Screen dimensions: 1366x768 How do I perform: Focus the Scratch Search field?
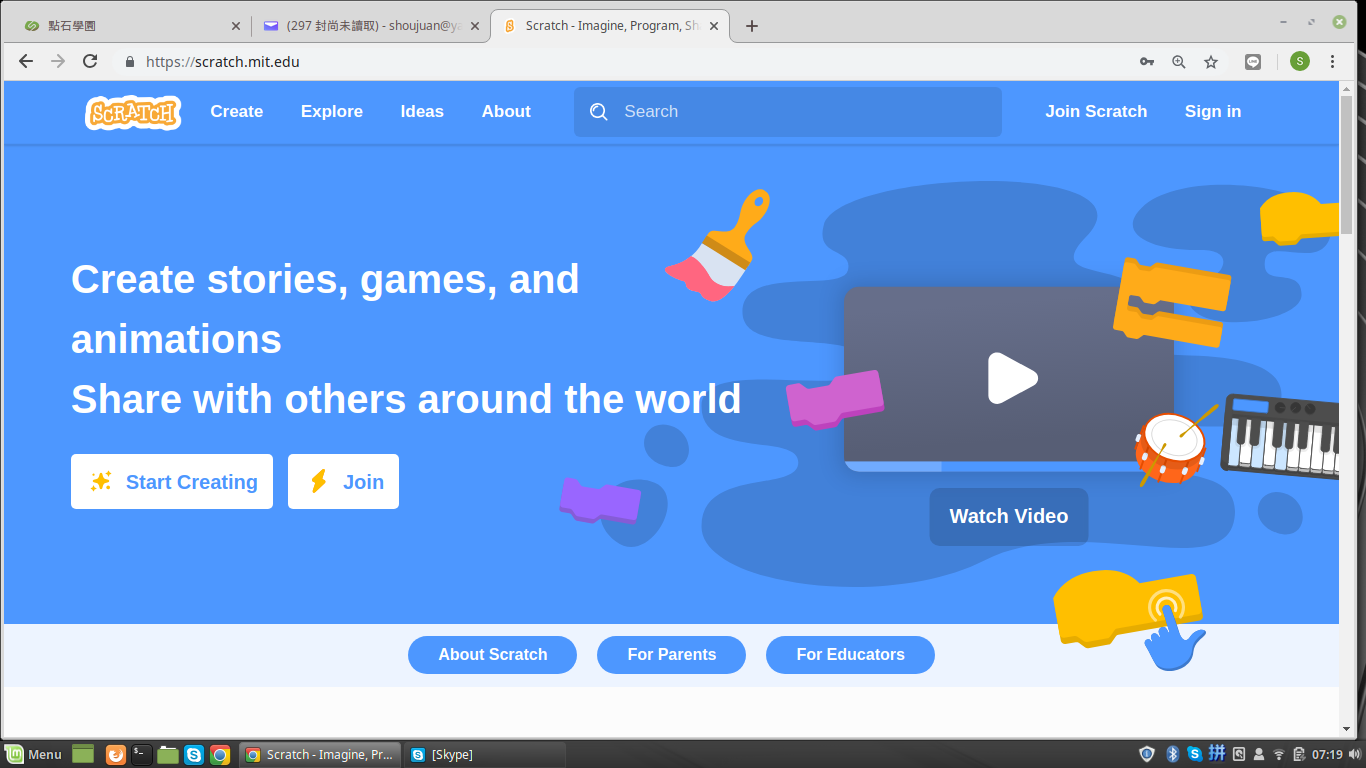coord(788,112)
